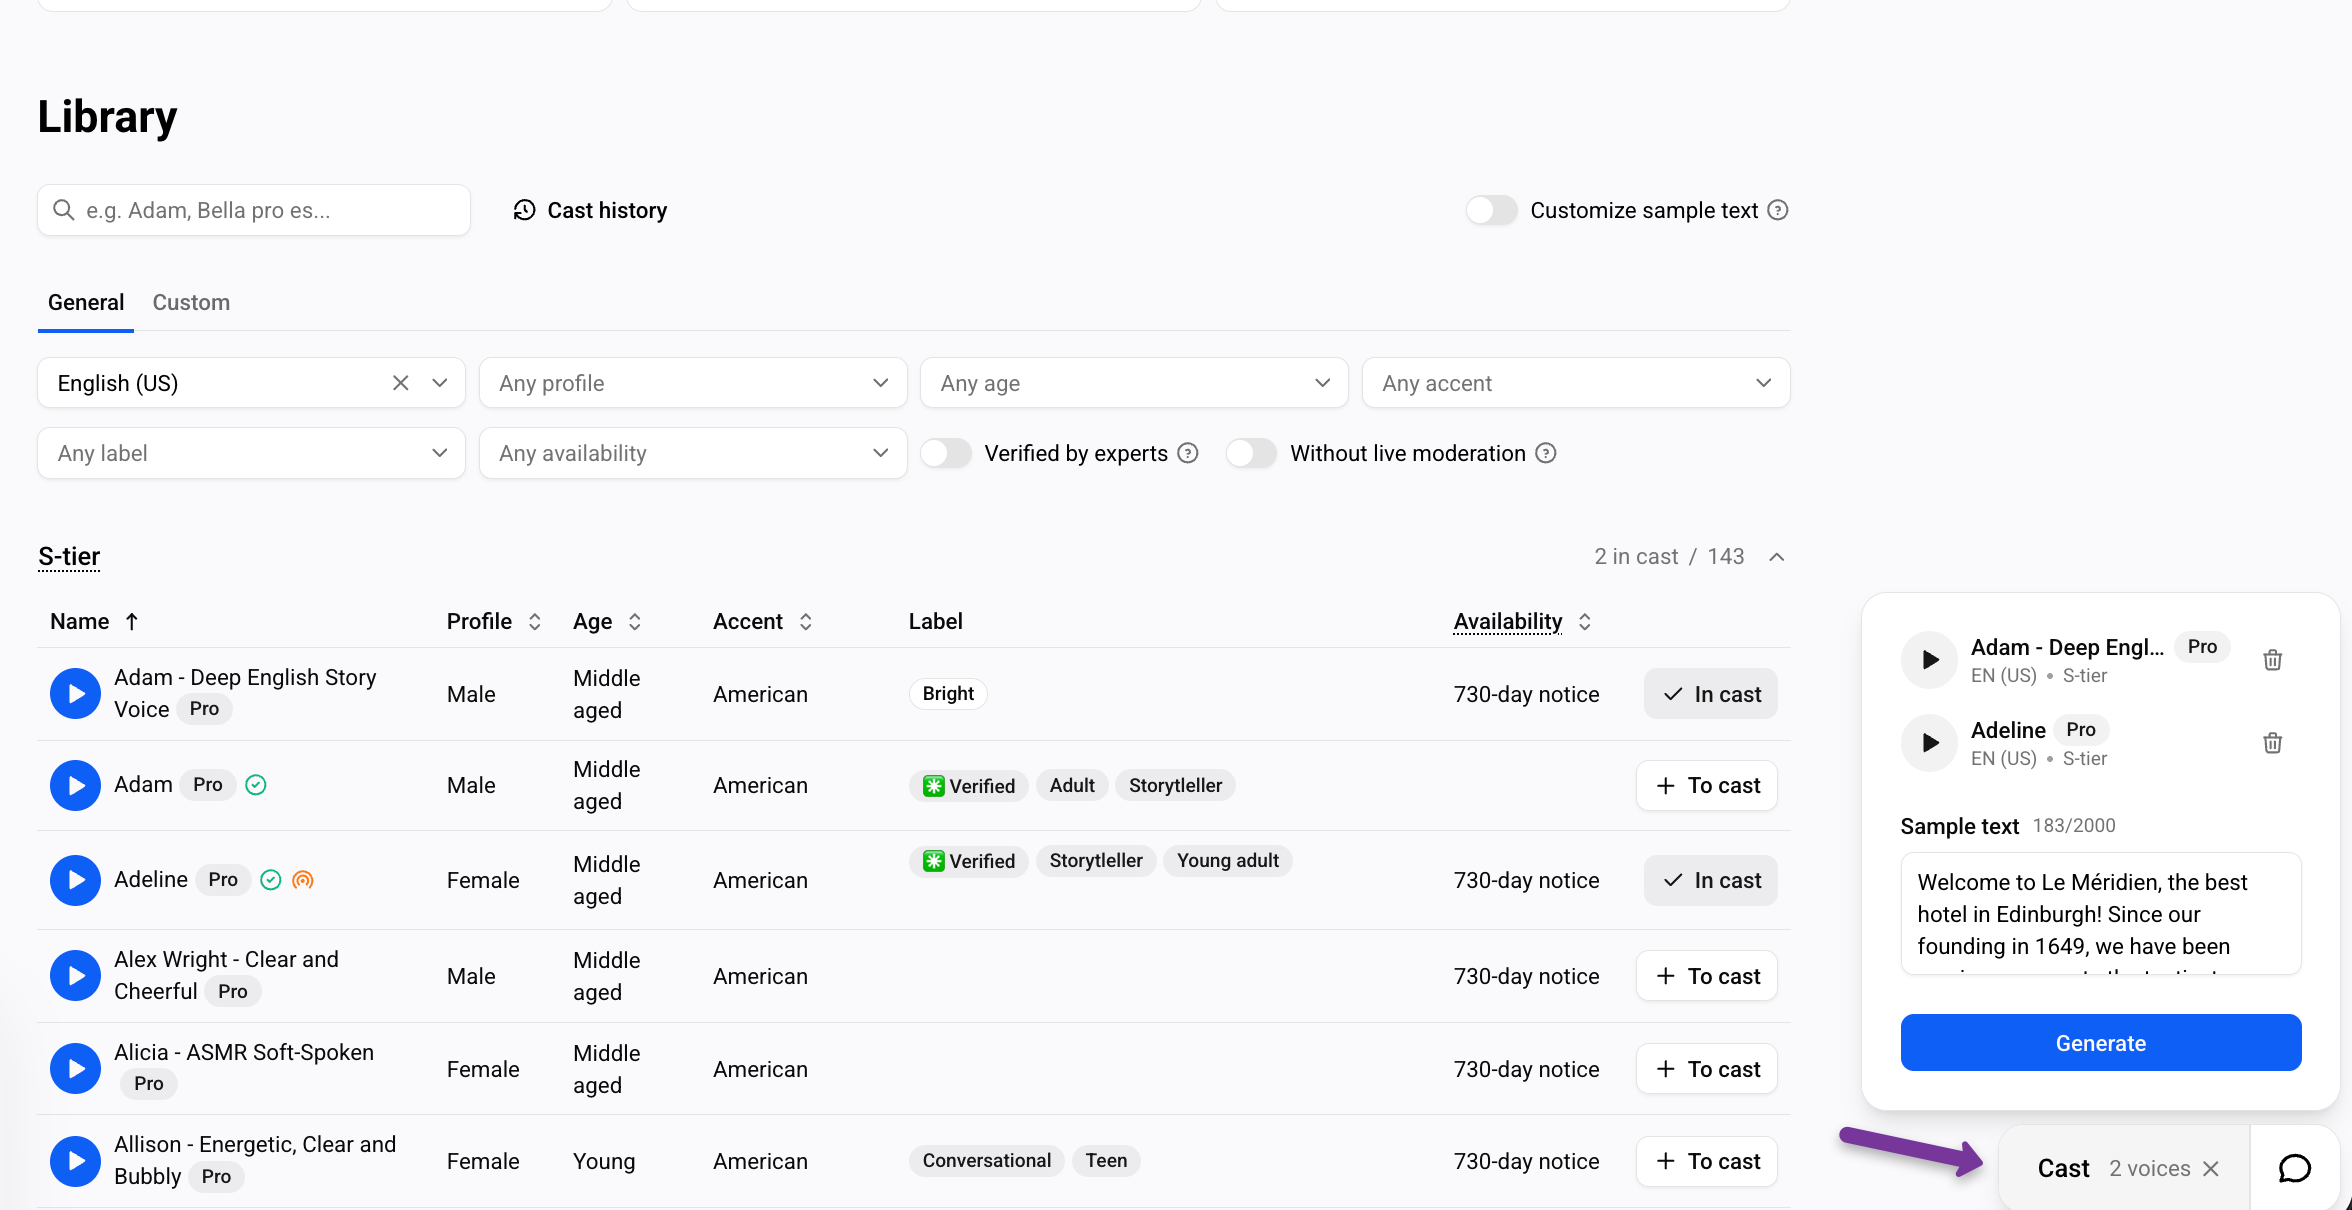Sort the table by Accent

[x=806, y=621]
